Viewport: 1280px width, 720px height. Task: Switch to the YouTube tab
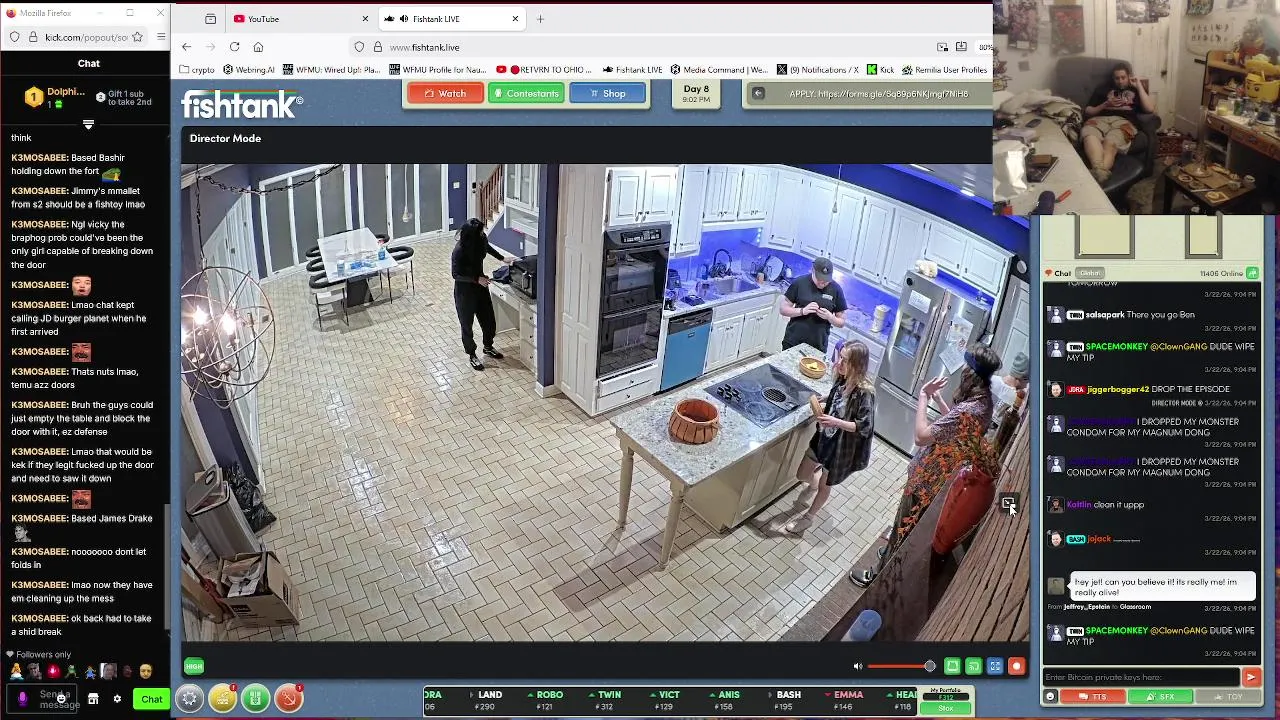pos(300,19)
